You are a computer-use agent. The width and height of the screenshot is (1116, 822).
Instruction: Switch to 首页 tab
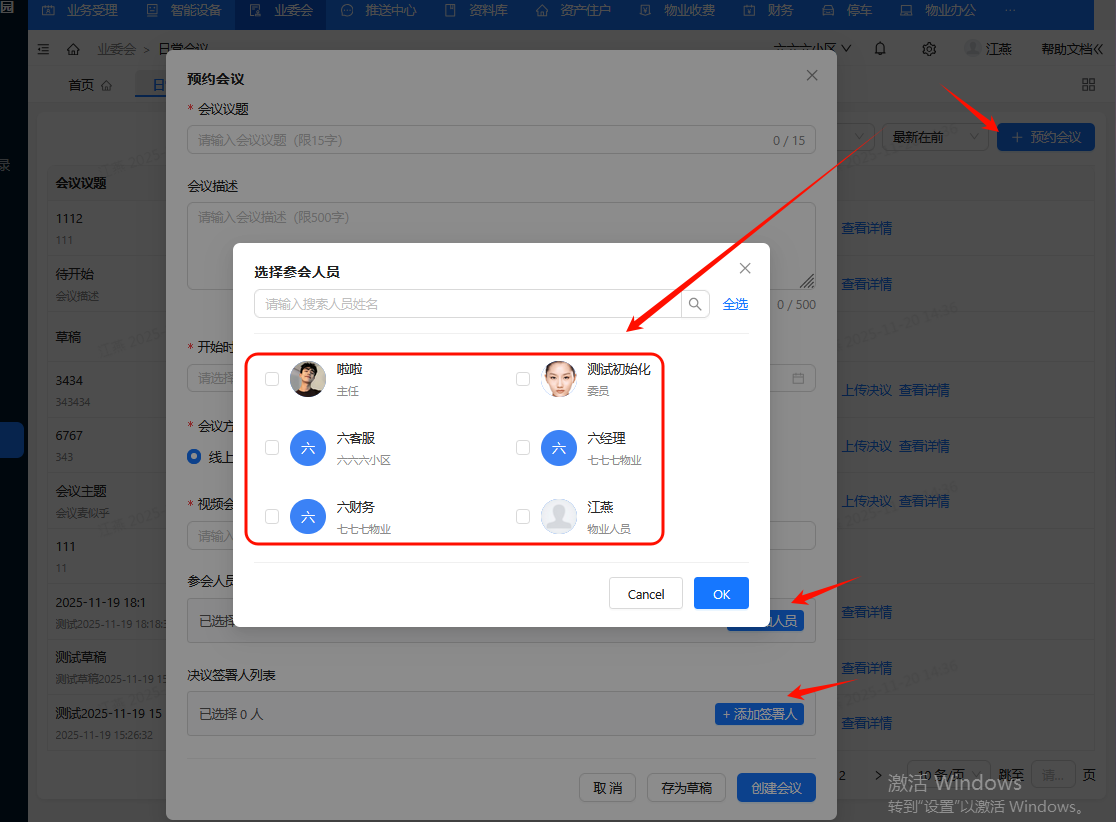pos(90,85)
